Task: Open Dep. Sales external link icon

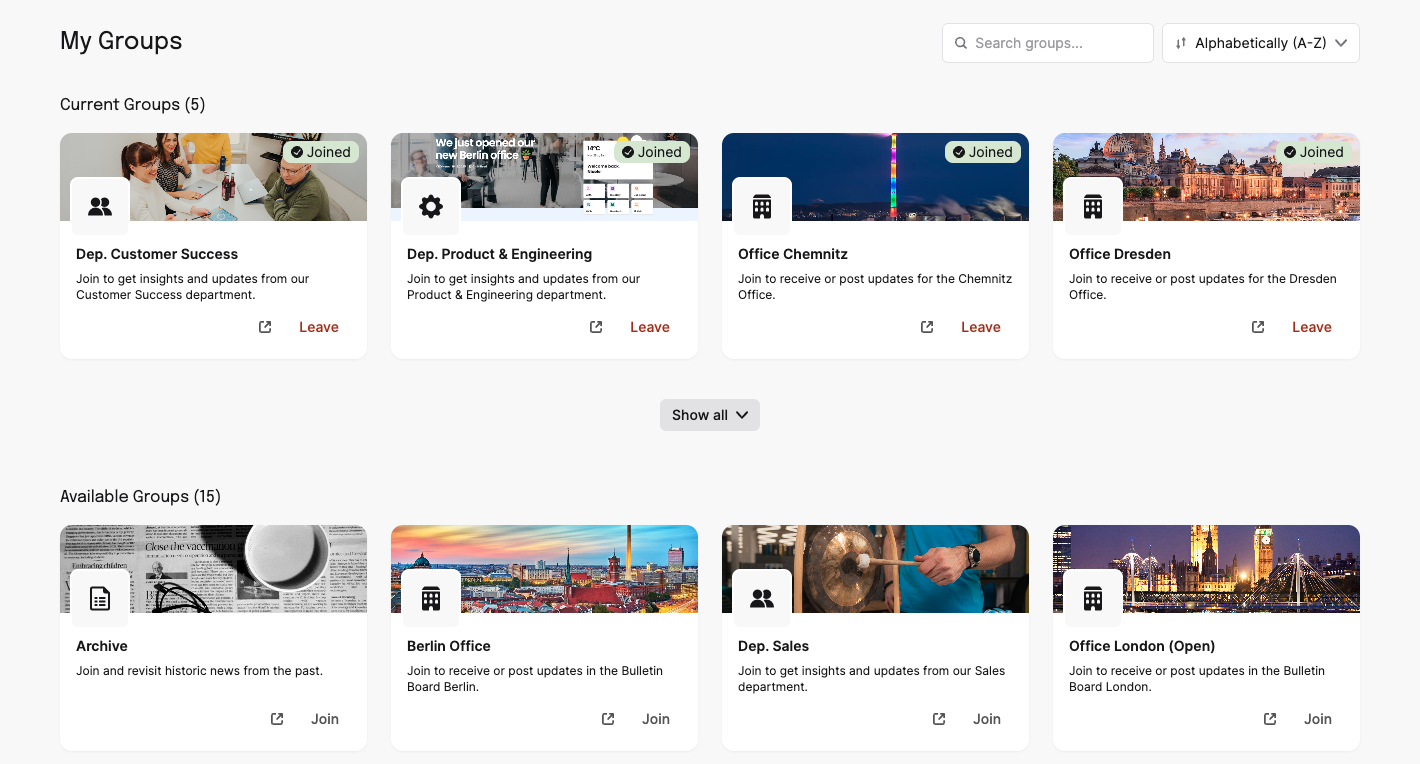Action: (939, 719)
